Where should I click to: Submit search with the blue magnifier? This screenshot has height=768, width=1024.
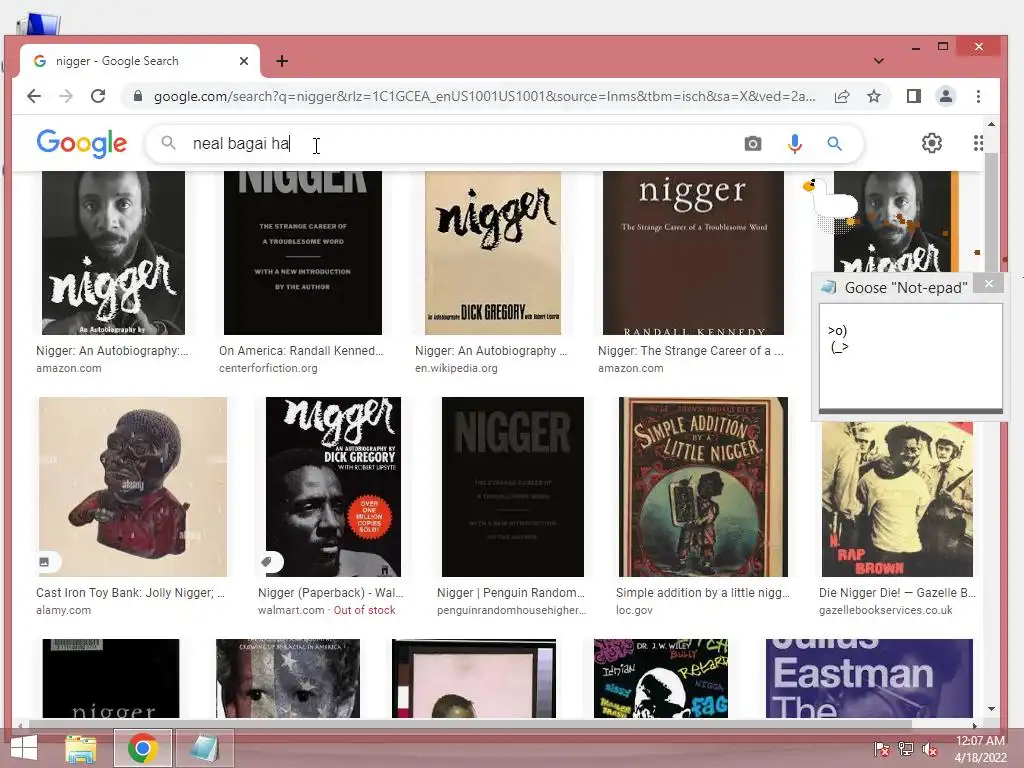click(834, 144)
